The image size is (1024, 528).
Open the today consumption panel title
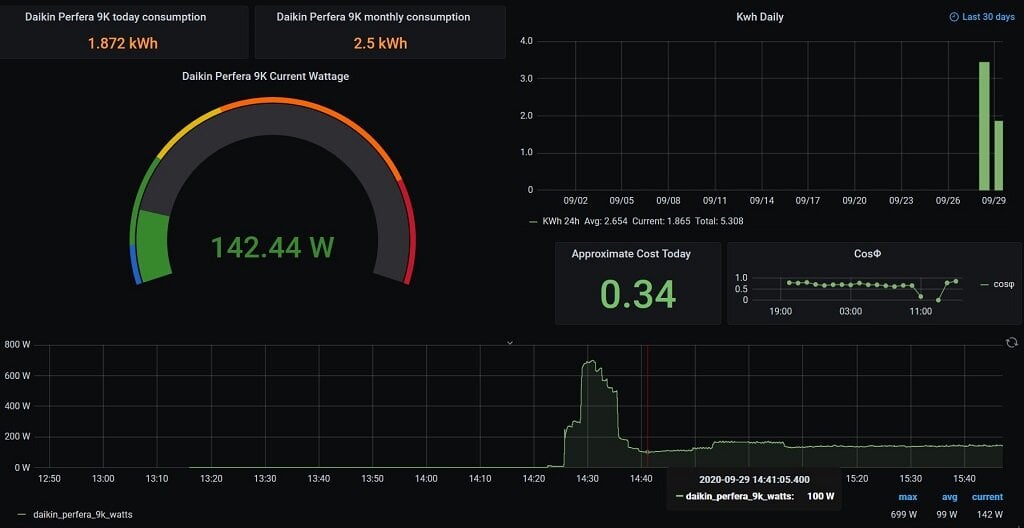pos(116,17)
